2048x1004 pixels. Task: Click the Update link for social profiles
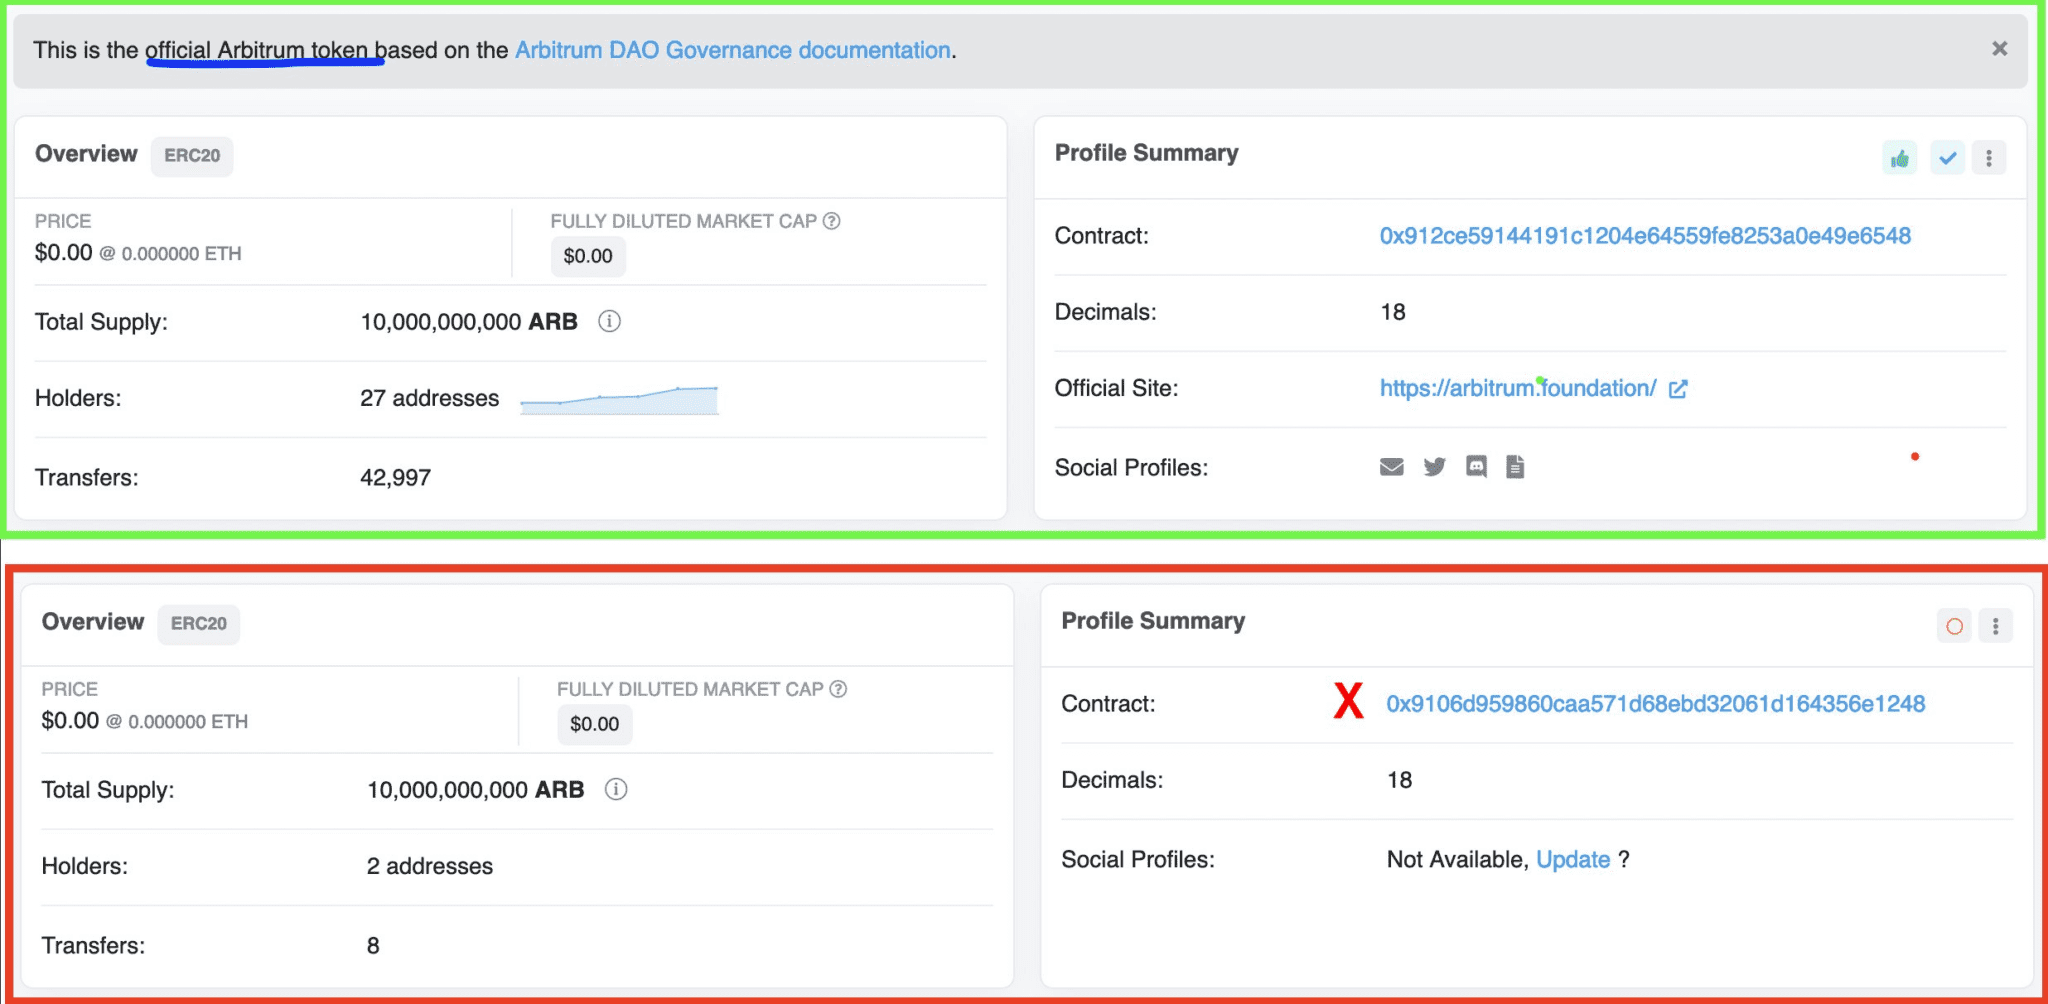[x=1573, y=860]
